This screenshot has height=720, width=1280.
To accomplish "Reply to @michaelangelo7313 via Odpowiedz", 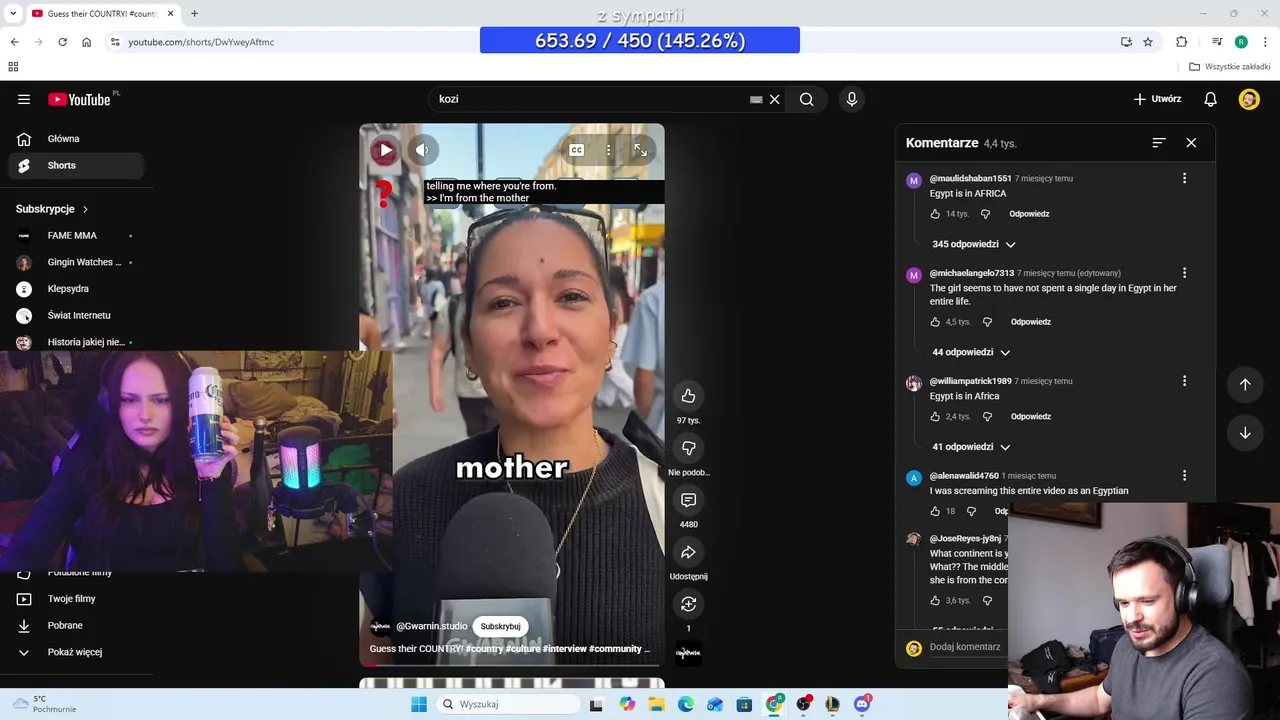I will click(1030, 322).
